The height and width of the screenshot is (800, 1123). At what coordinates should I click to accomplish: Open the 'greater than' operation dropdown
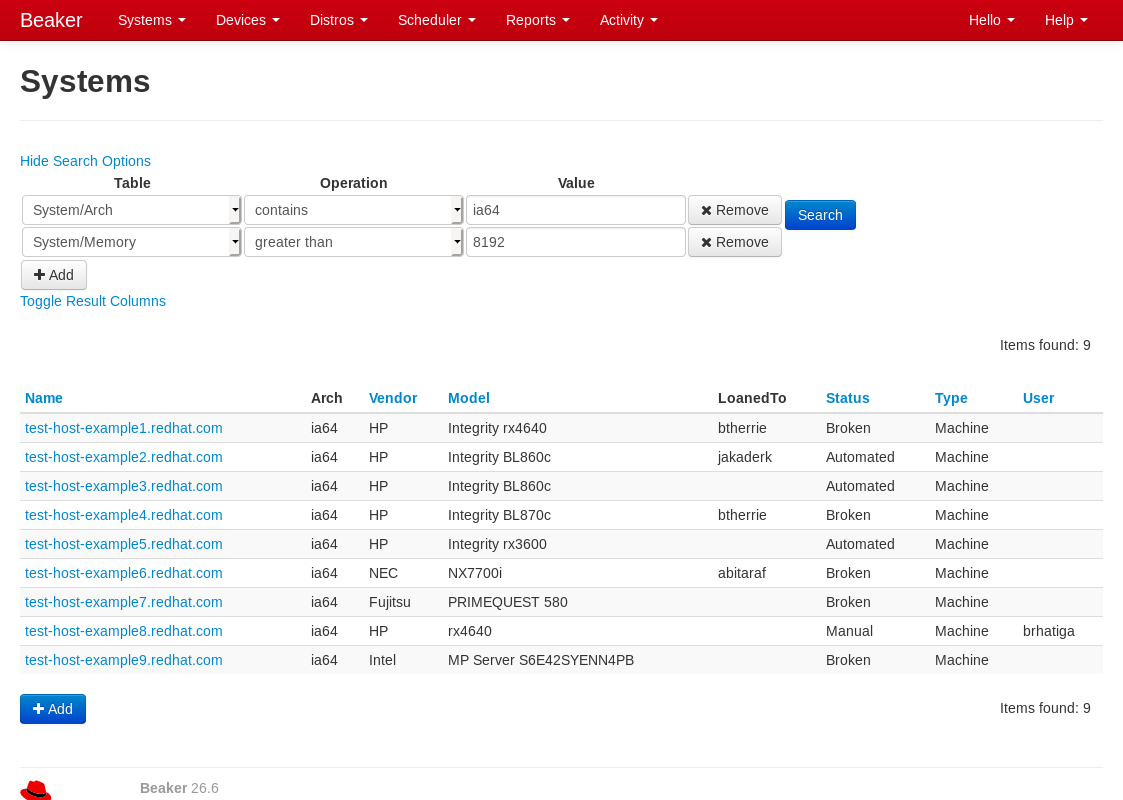[x=353, y=242]
